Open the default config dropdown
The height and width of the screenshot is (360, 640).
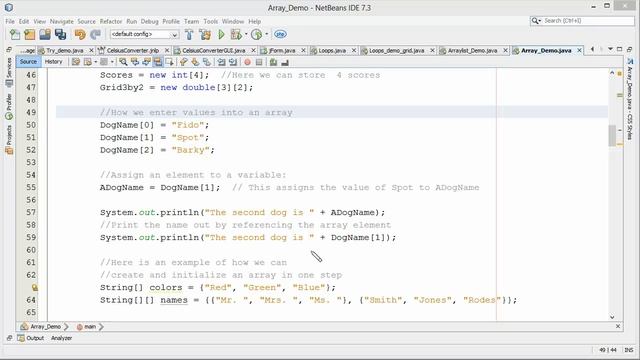(144, 34)
